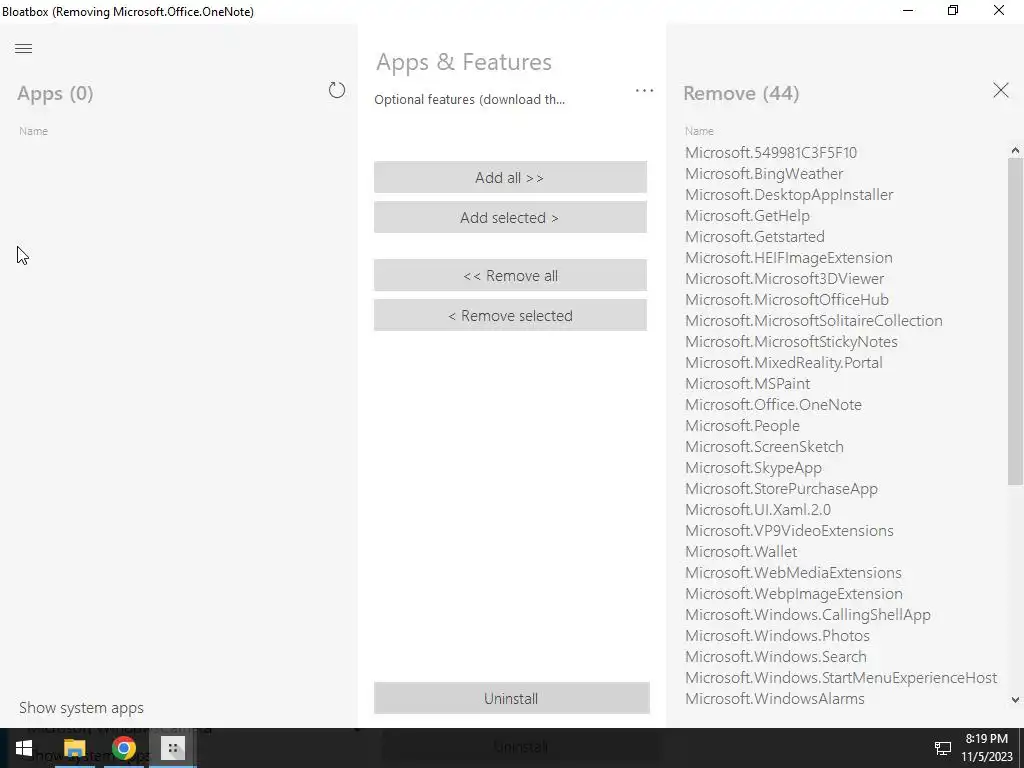This screenshot has width=1024, height=768.
Task: Select Microsoft.WebMediaExtensions entry
Action: (793, 573)
